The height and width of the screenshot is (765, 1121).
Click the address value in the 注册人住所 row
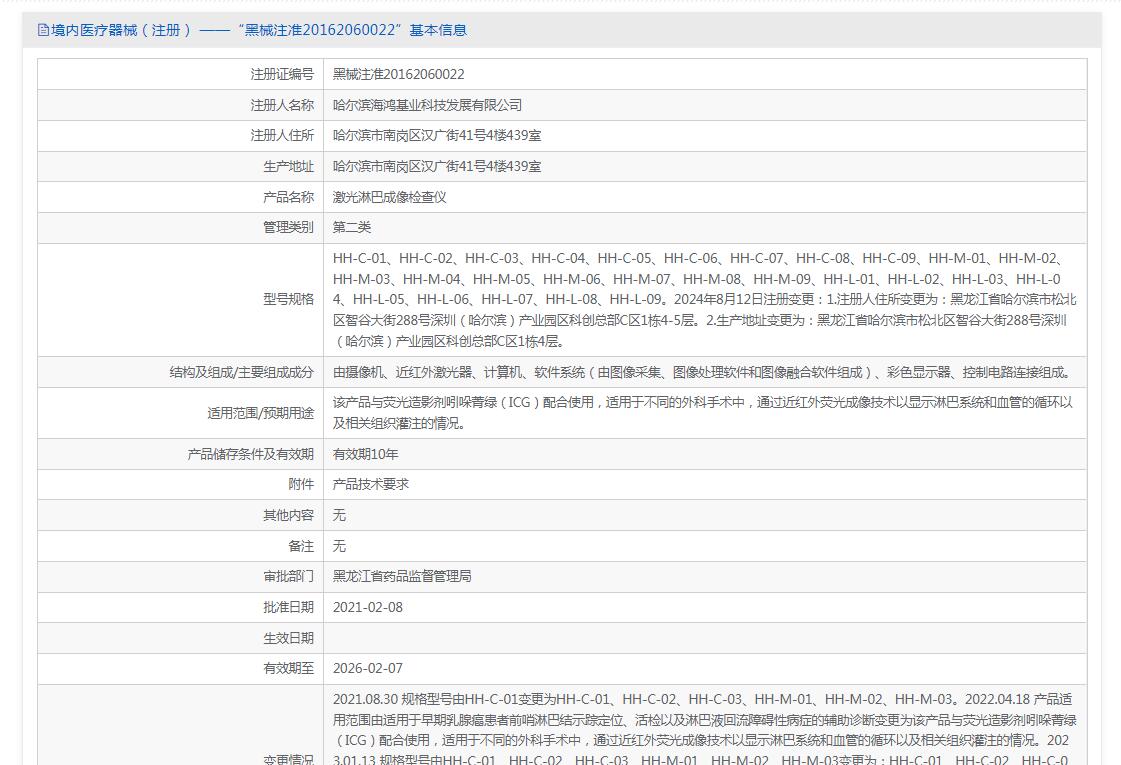436,135
